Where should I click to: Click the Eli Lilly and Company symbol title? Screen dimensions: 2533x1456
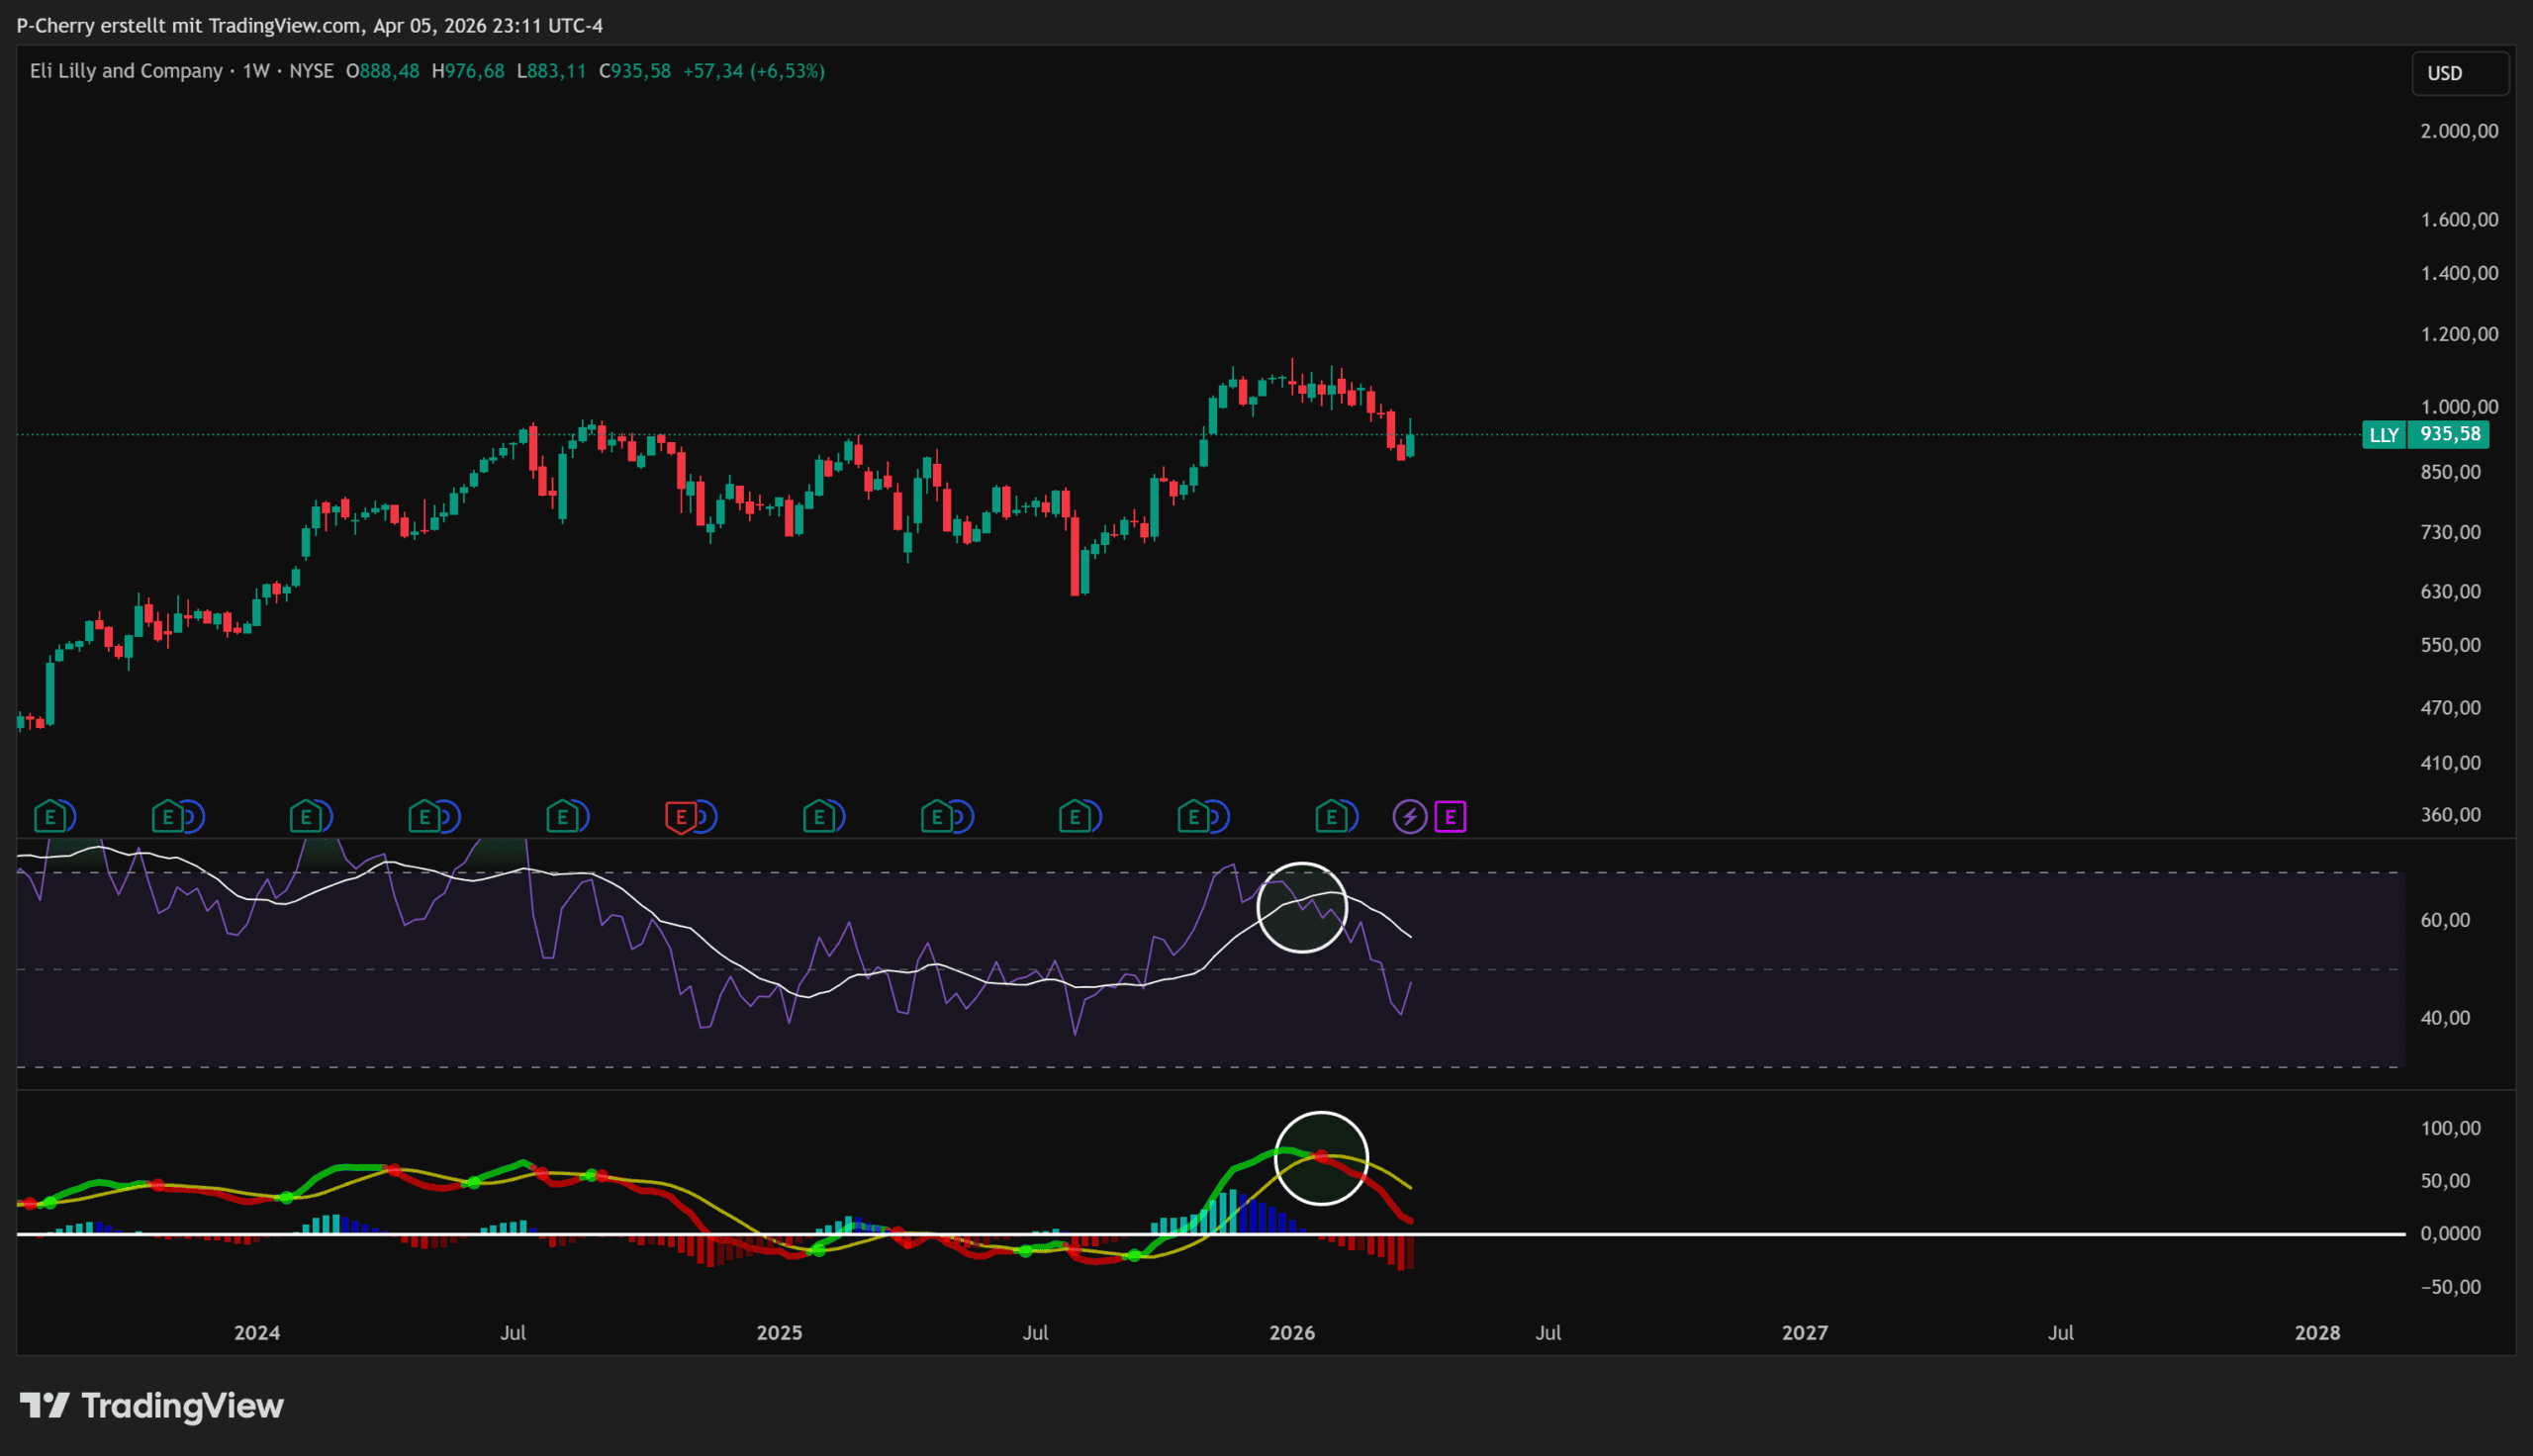point(126,71)
